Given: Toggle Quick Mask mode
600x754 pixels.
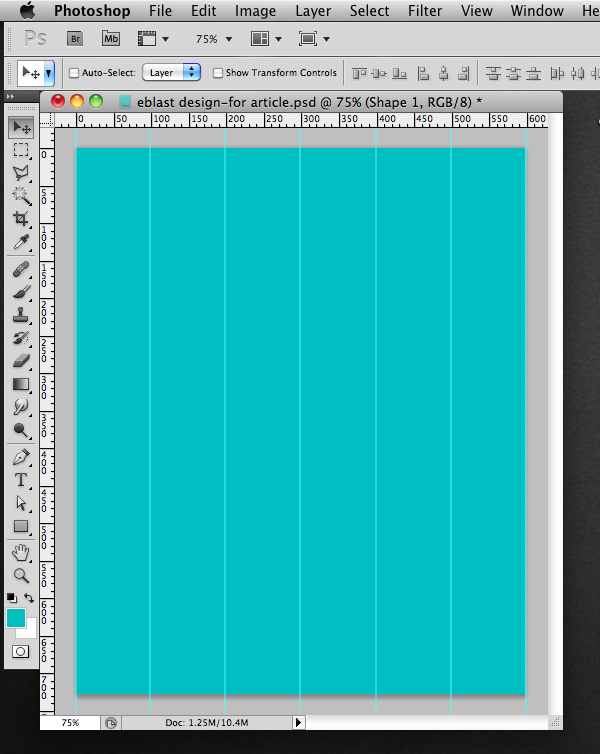Looking at the screenshot, I should coord(20,651).
